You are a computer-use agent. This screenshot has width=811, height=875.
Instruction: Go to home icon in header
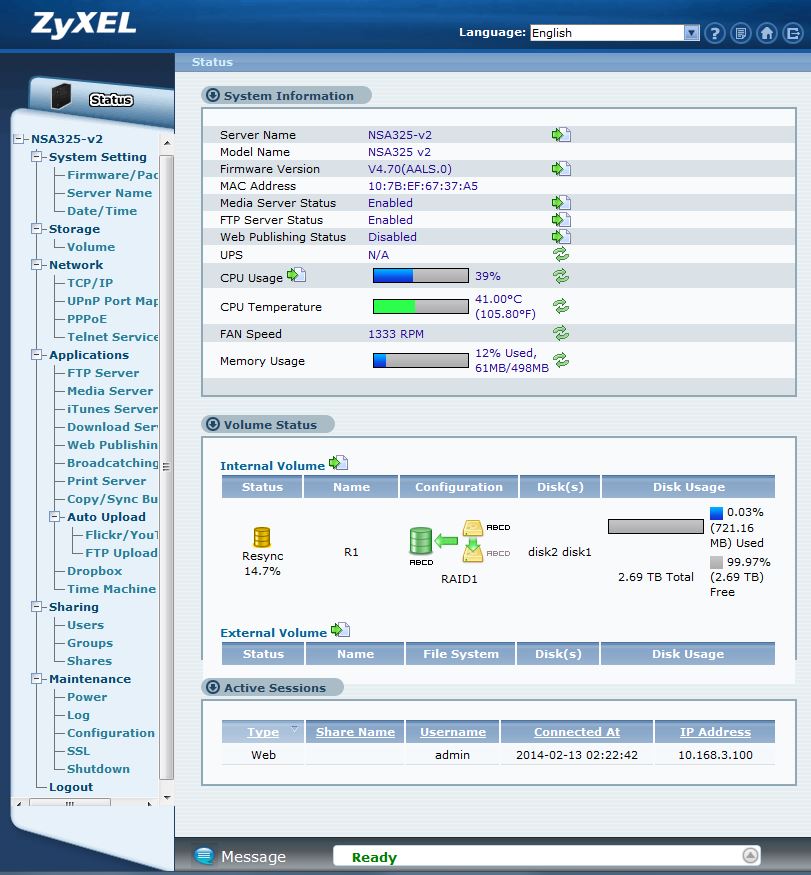click(766, 33)
